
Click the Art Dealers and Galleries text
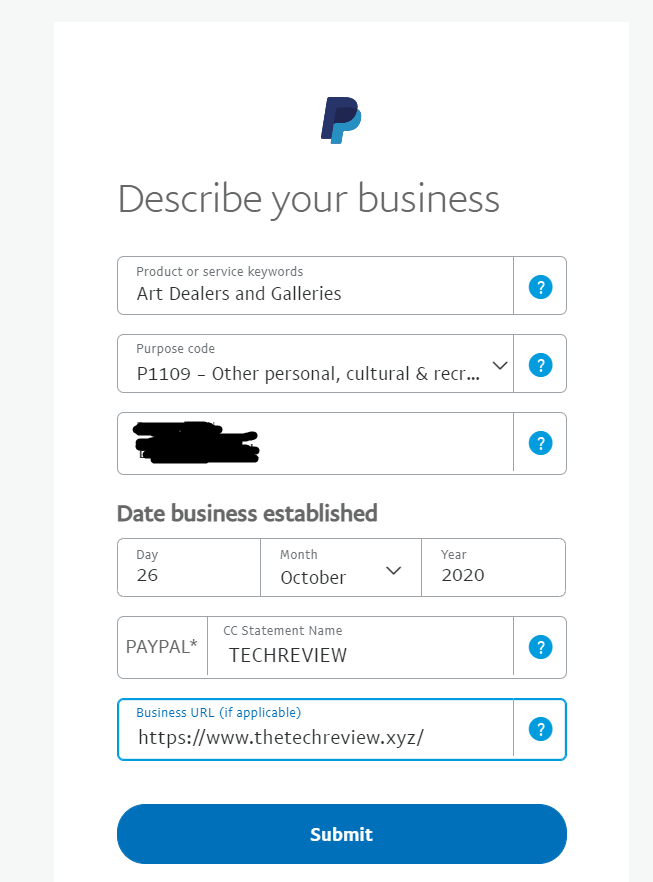click(240, 293)
